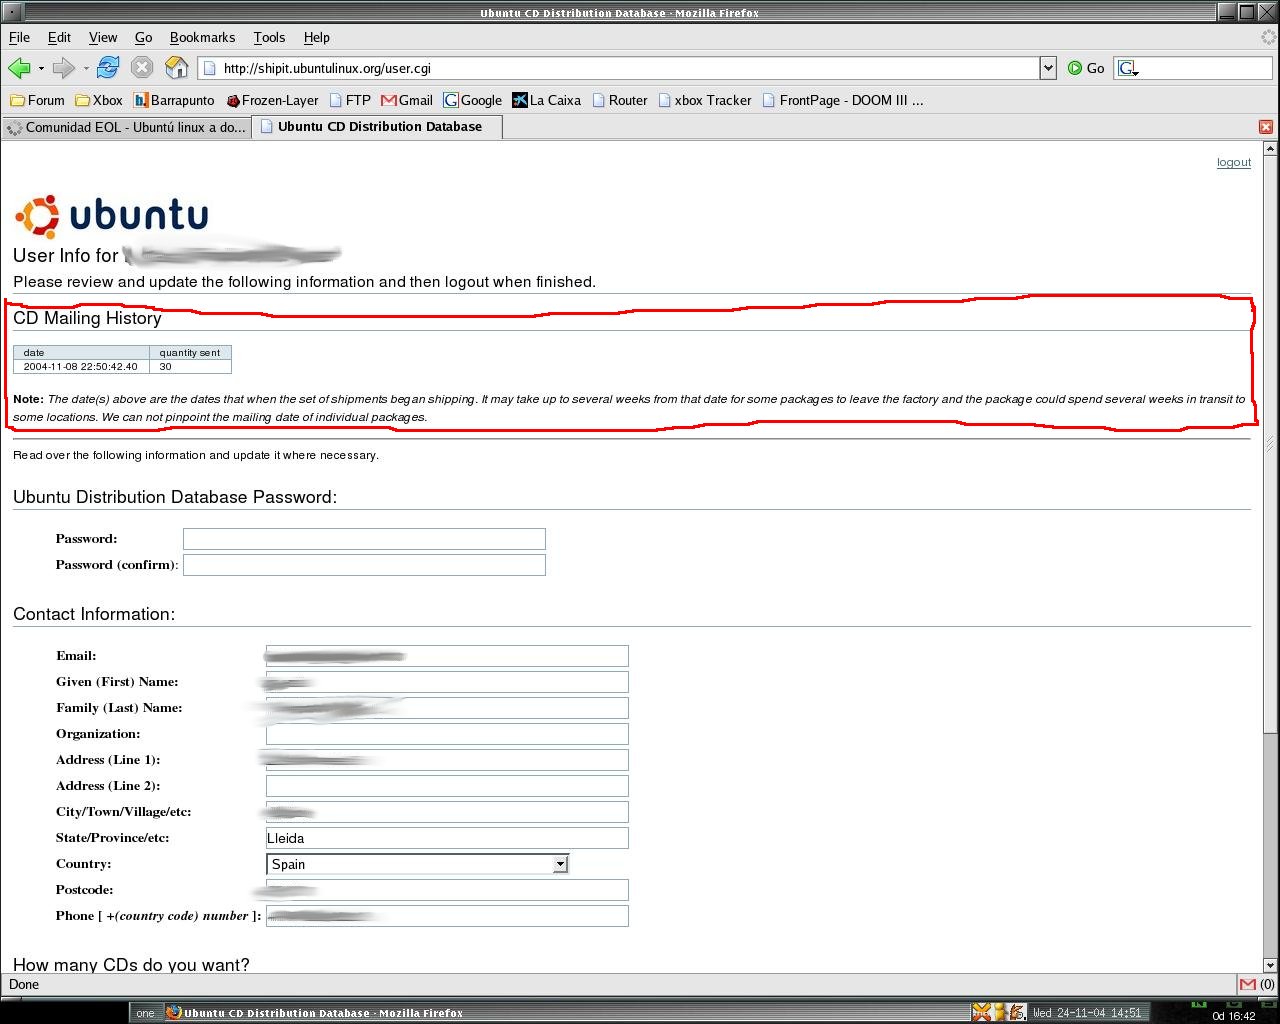
Task: Go back with the green Back arrow
Action: point(18,68)
